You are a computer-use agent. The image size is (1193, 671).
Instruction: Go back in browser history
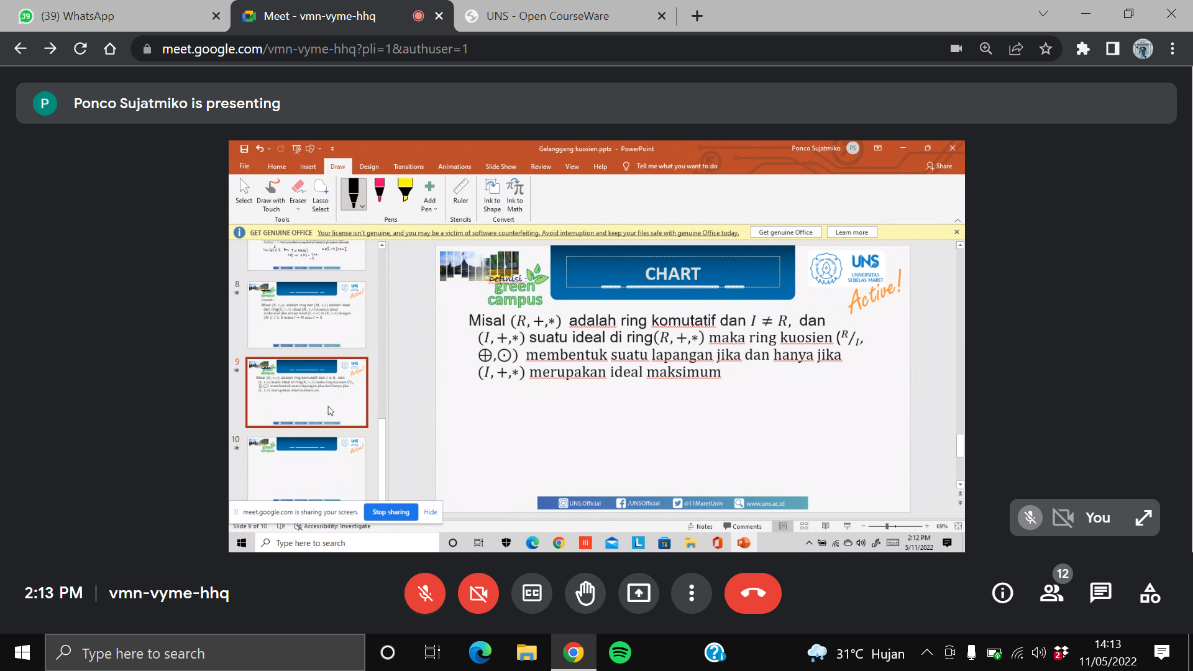21,49
